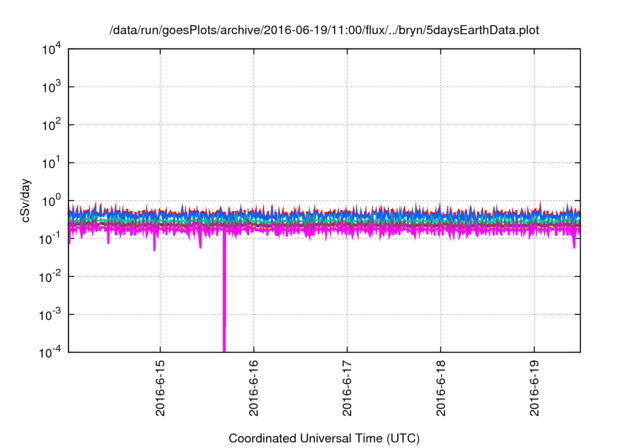Viewport: 640px width, 448px height.
Task: Click the 10^-2 y-axis tick label
Action: click(50, 277)
